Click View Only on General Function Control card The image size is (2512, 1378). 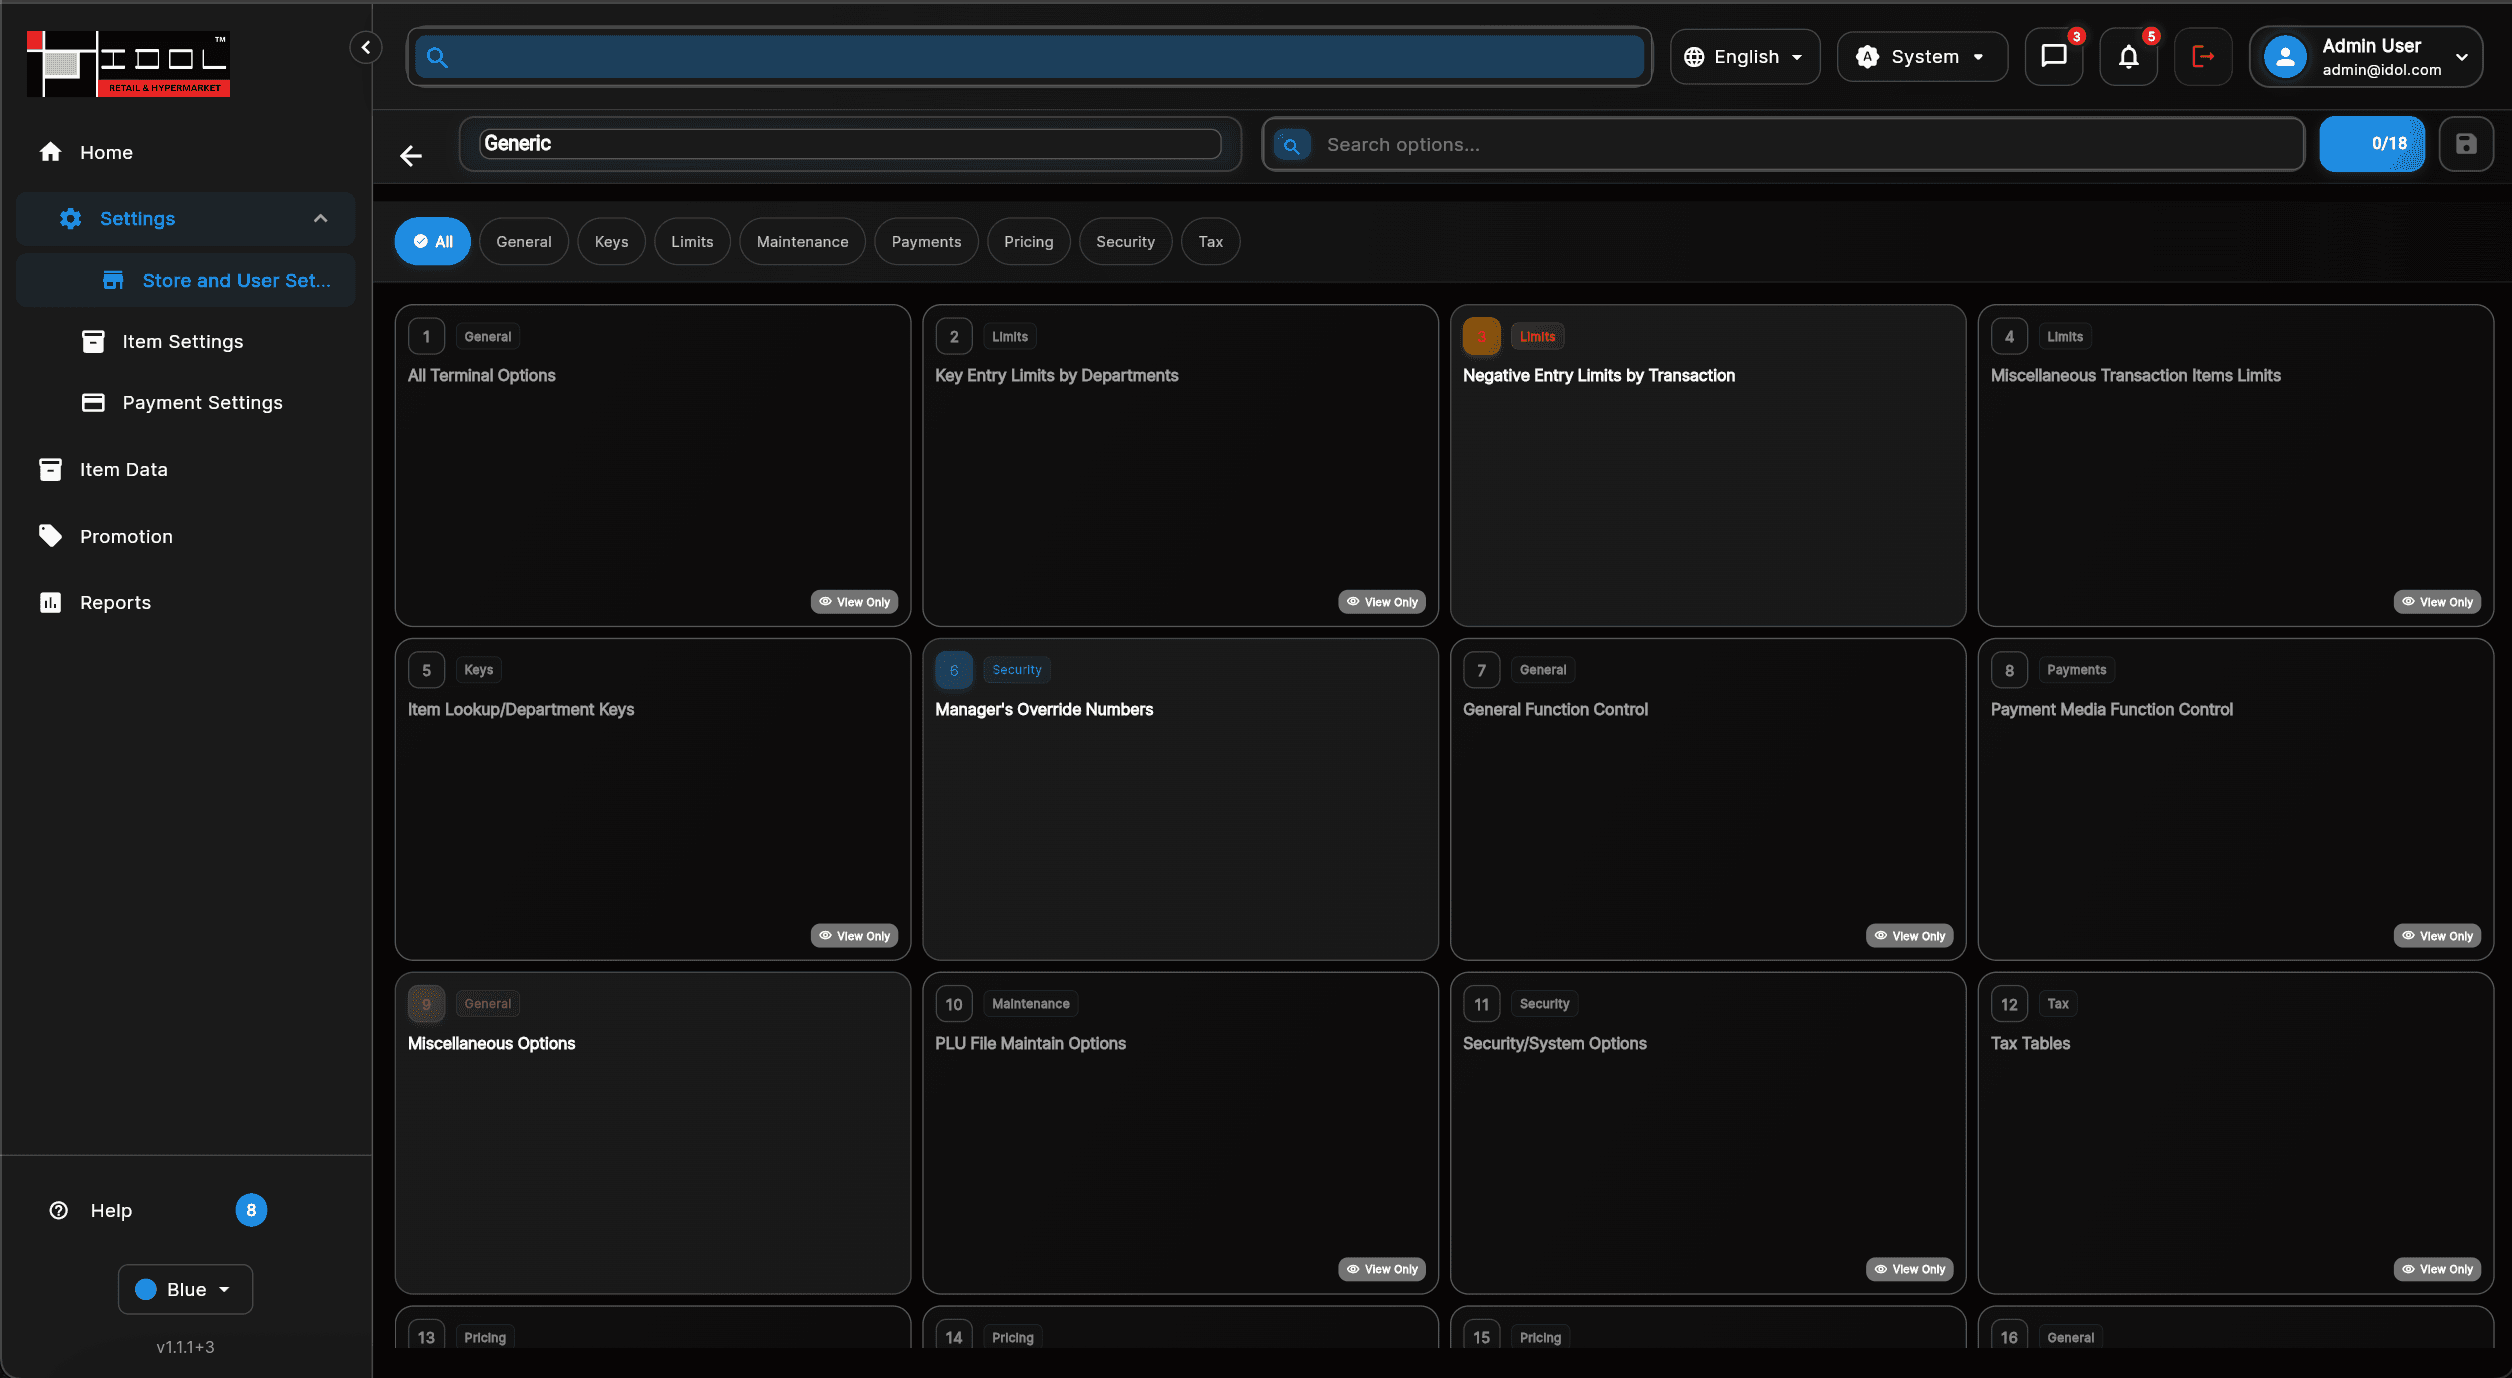1909,936
